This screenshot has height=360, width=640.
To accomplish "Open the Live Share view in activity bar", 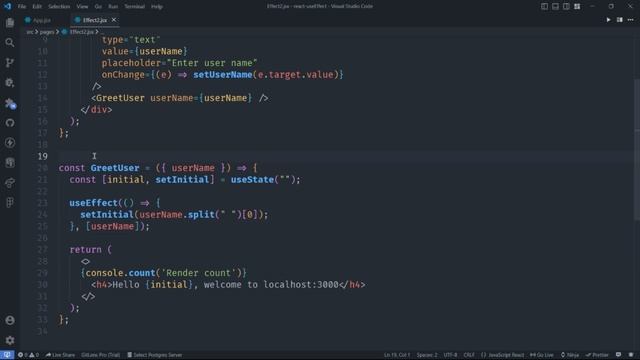I will tap(10, 182).
